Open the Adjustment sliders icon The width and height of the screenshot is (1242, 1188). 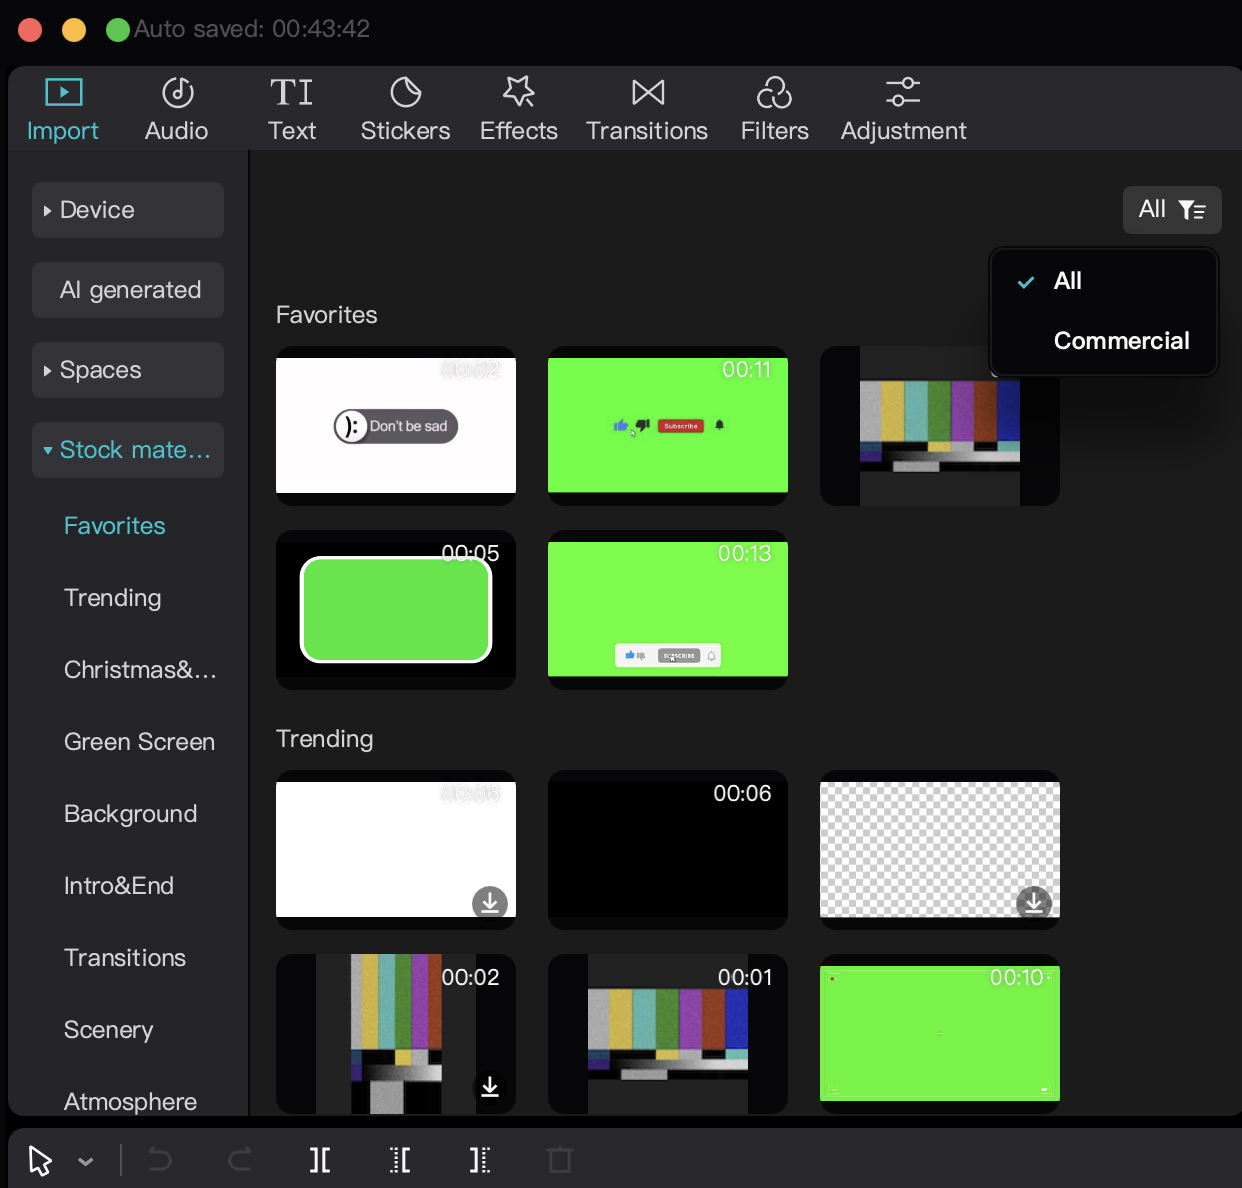click(x=903, y=93)
